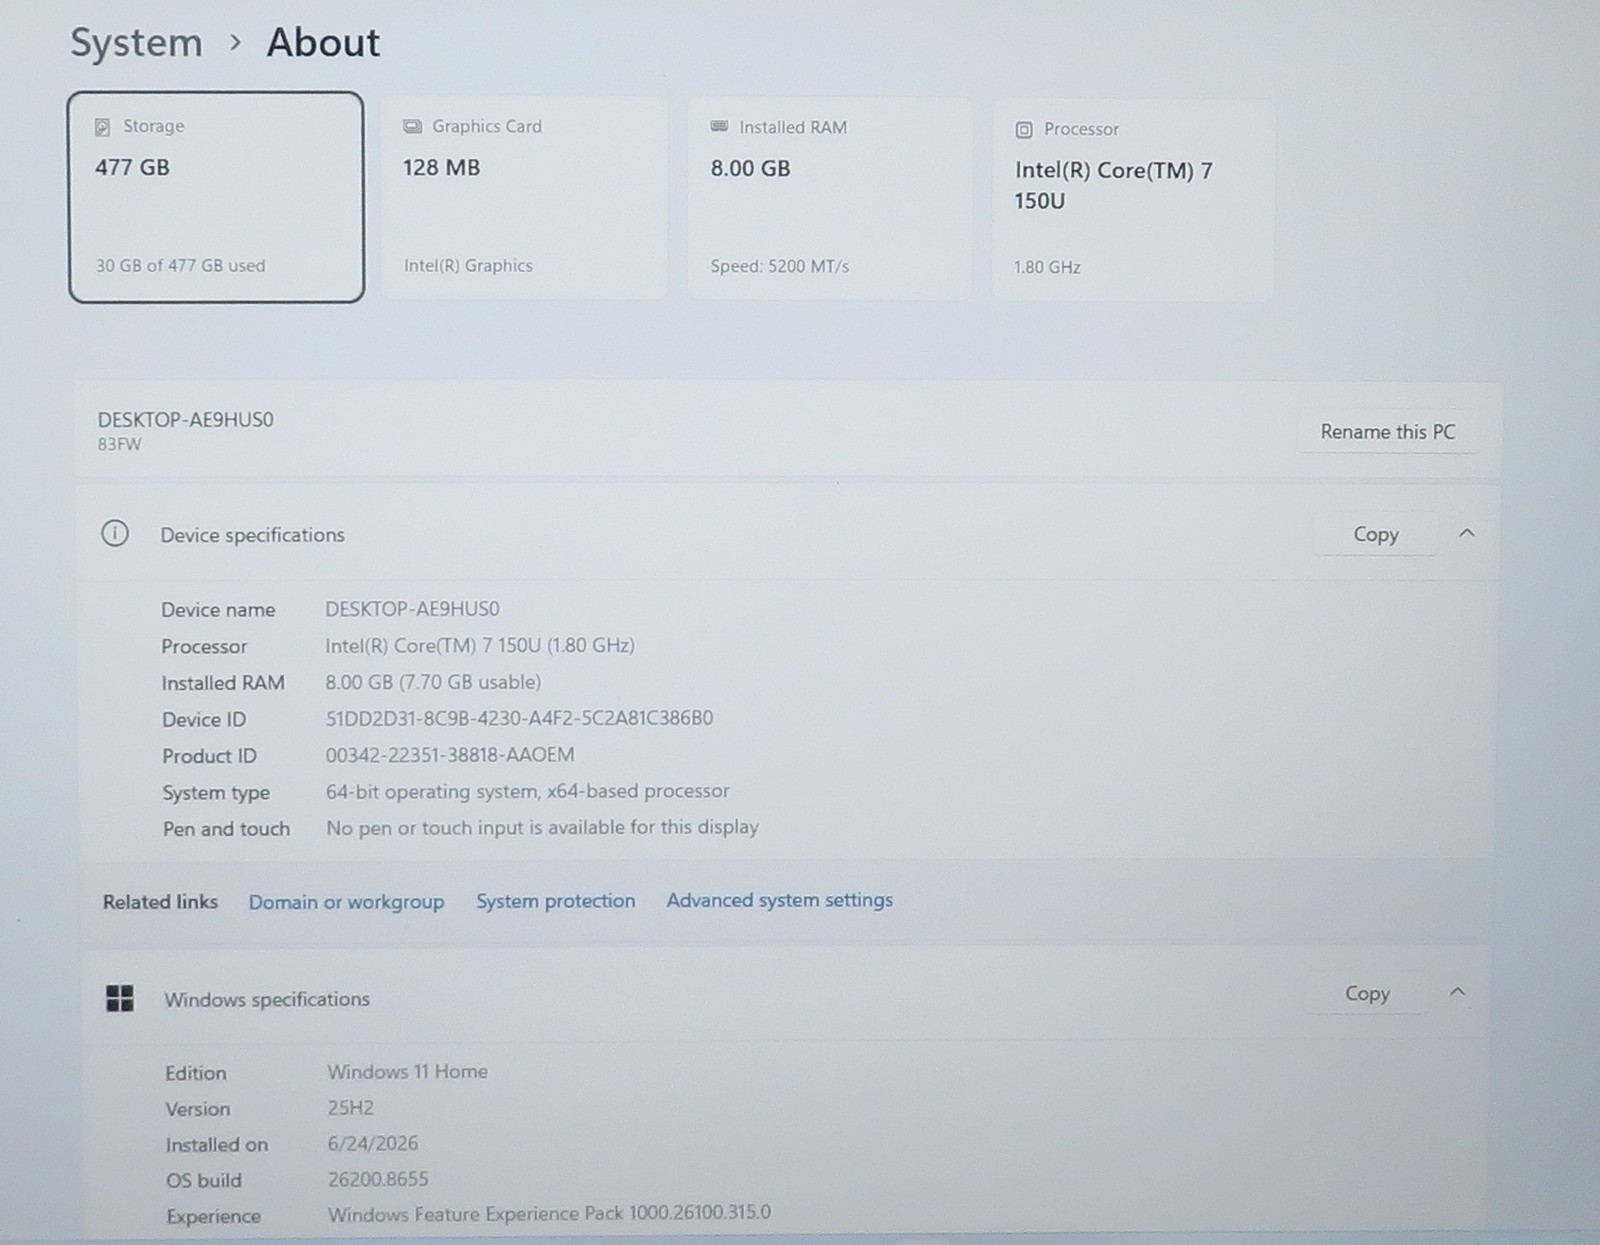Click the Speed: 5200 MT/s text

tap(779, 266)
